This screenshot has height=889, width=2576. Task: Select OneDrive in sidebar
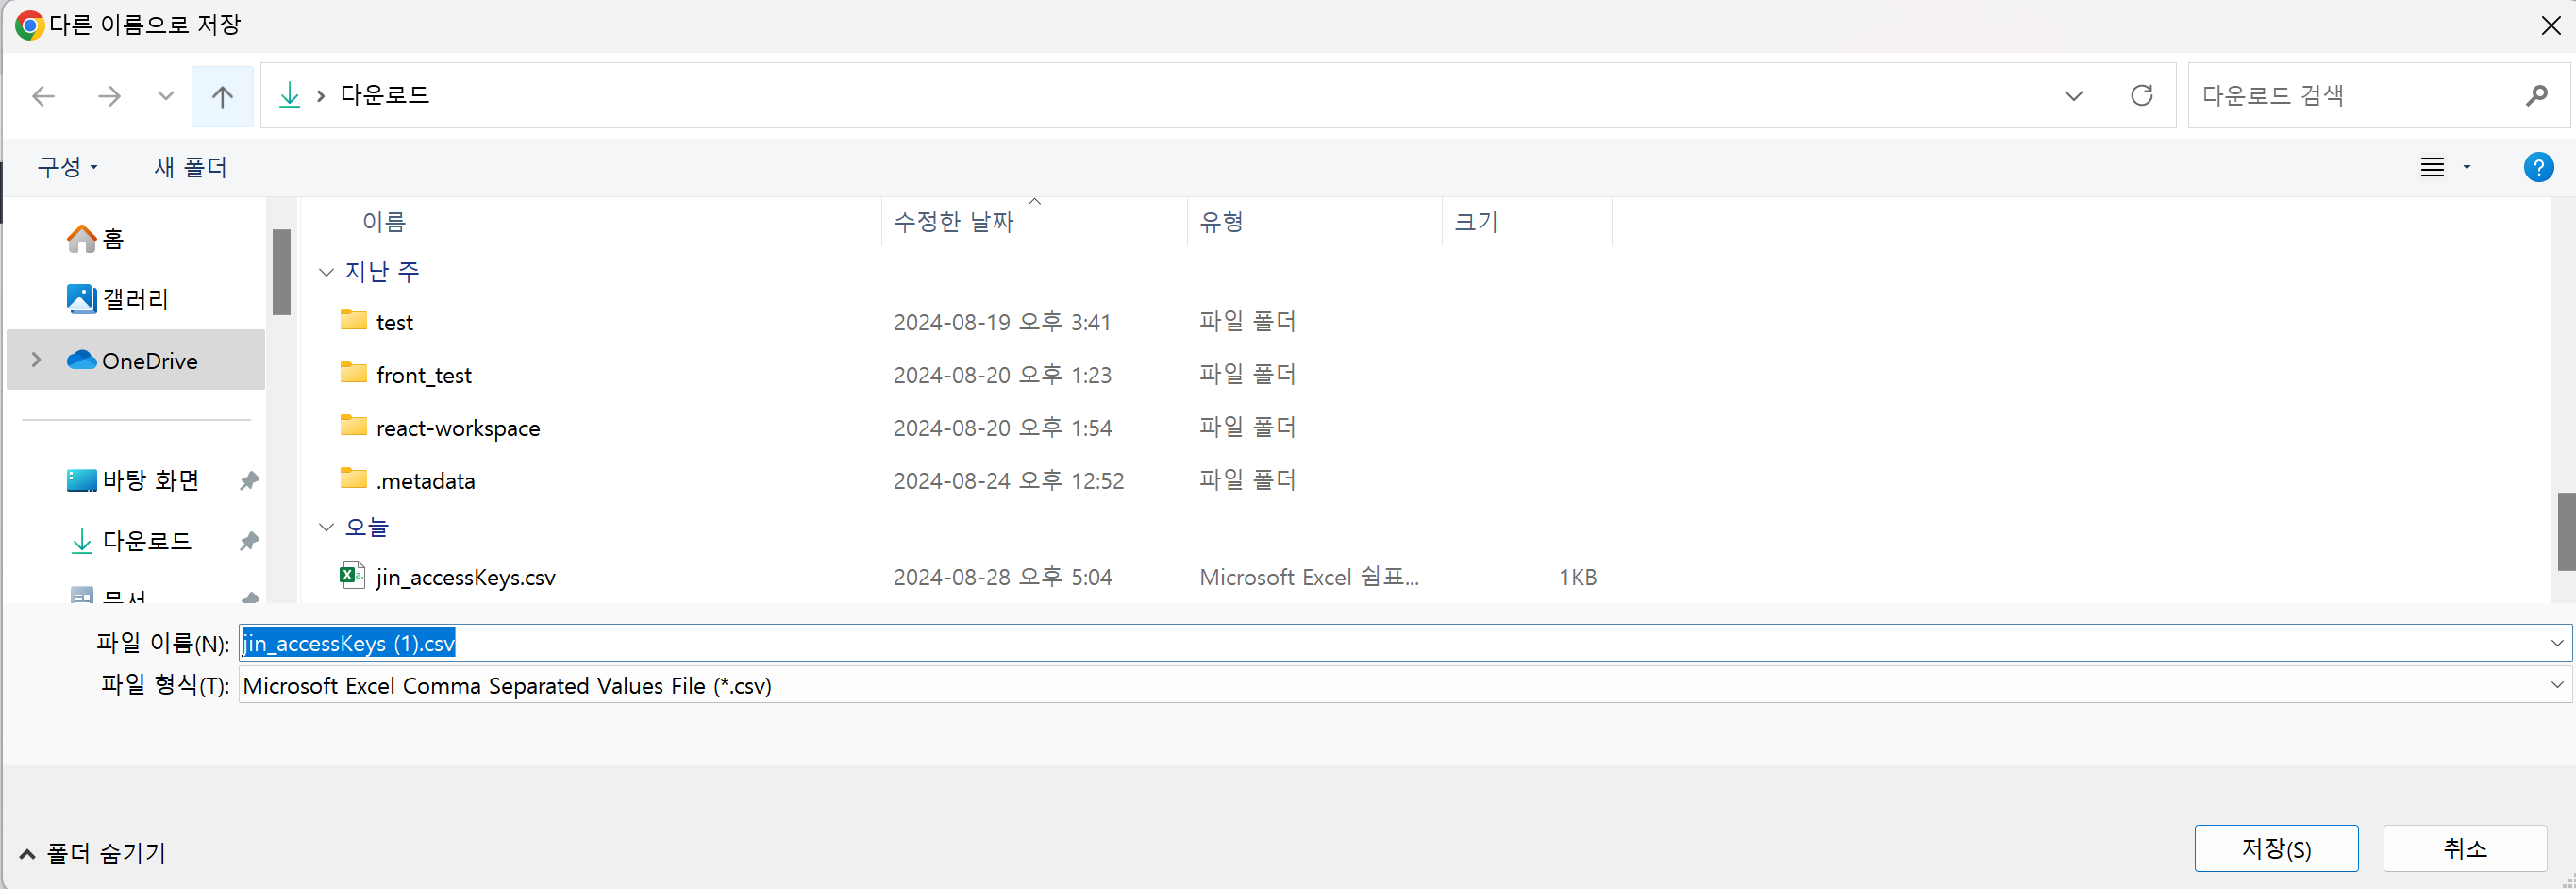pos(136,360)
